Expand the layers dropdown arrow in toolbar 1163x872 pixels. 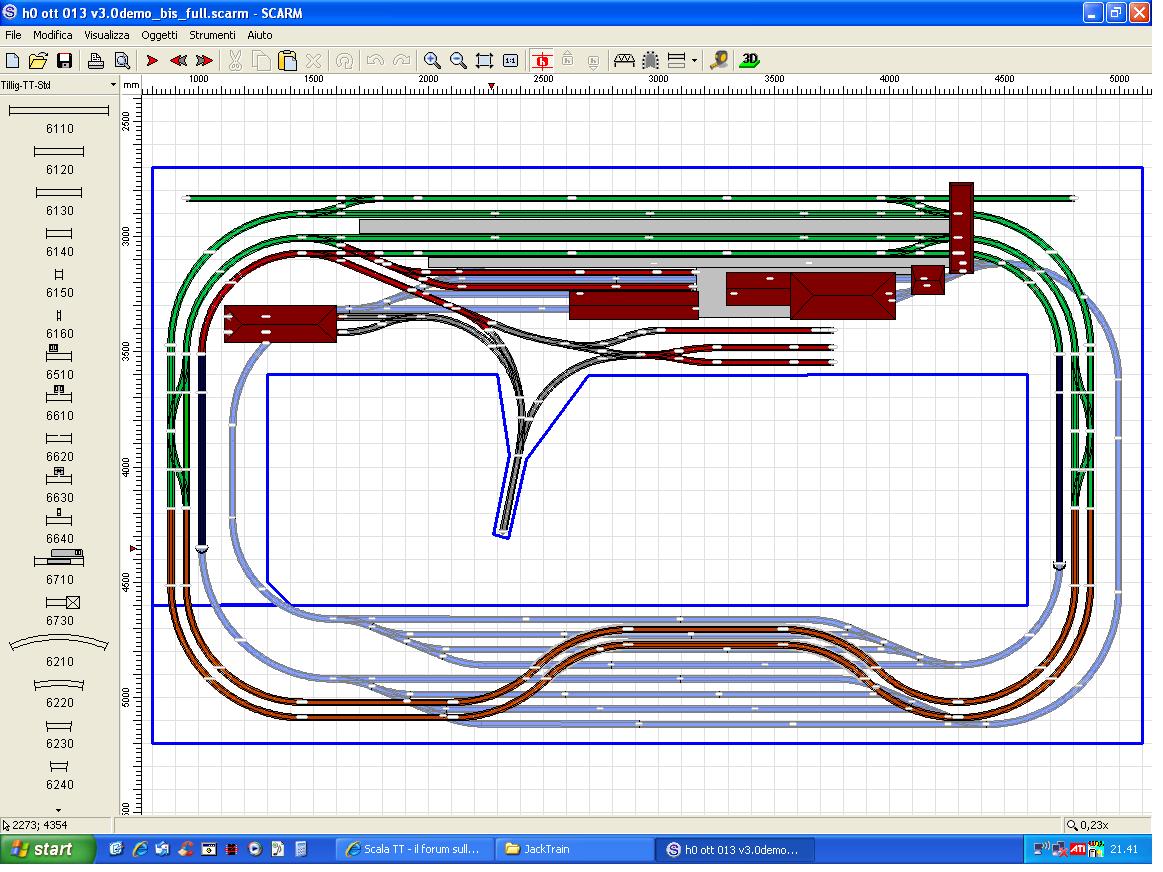point(694,61)
